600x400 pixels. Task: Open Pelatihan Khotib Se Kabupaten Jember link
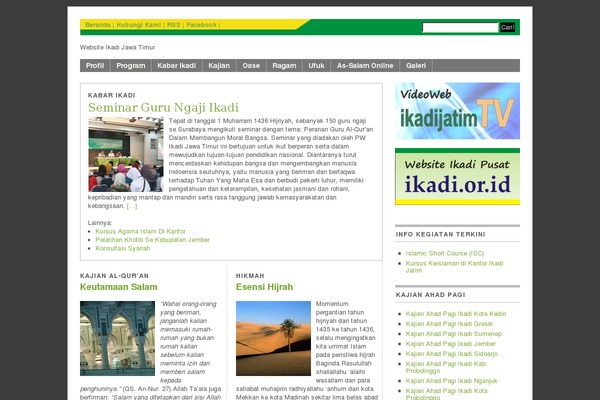pyautogui.click(x=152, y=240)
